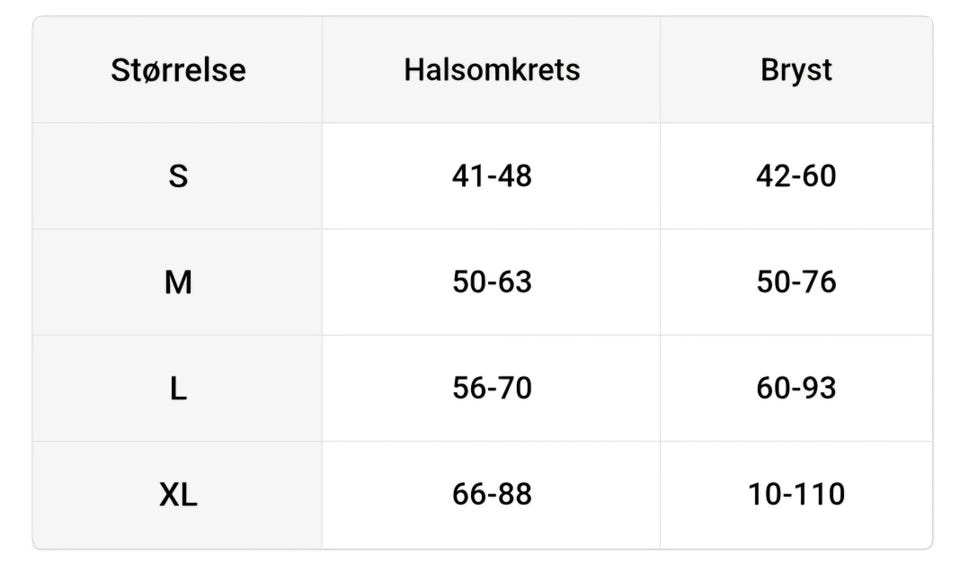The height and width of the screenshot is (564, 960).
Task: Select the Halsomkrets column header
Action: [x=491, y=70]
